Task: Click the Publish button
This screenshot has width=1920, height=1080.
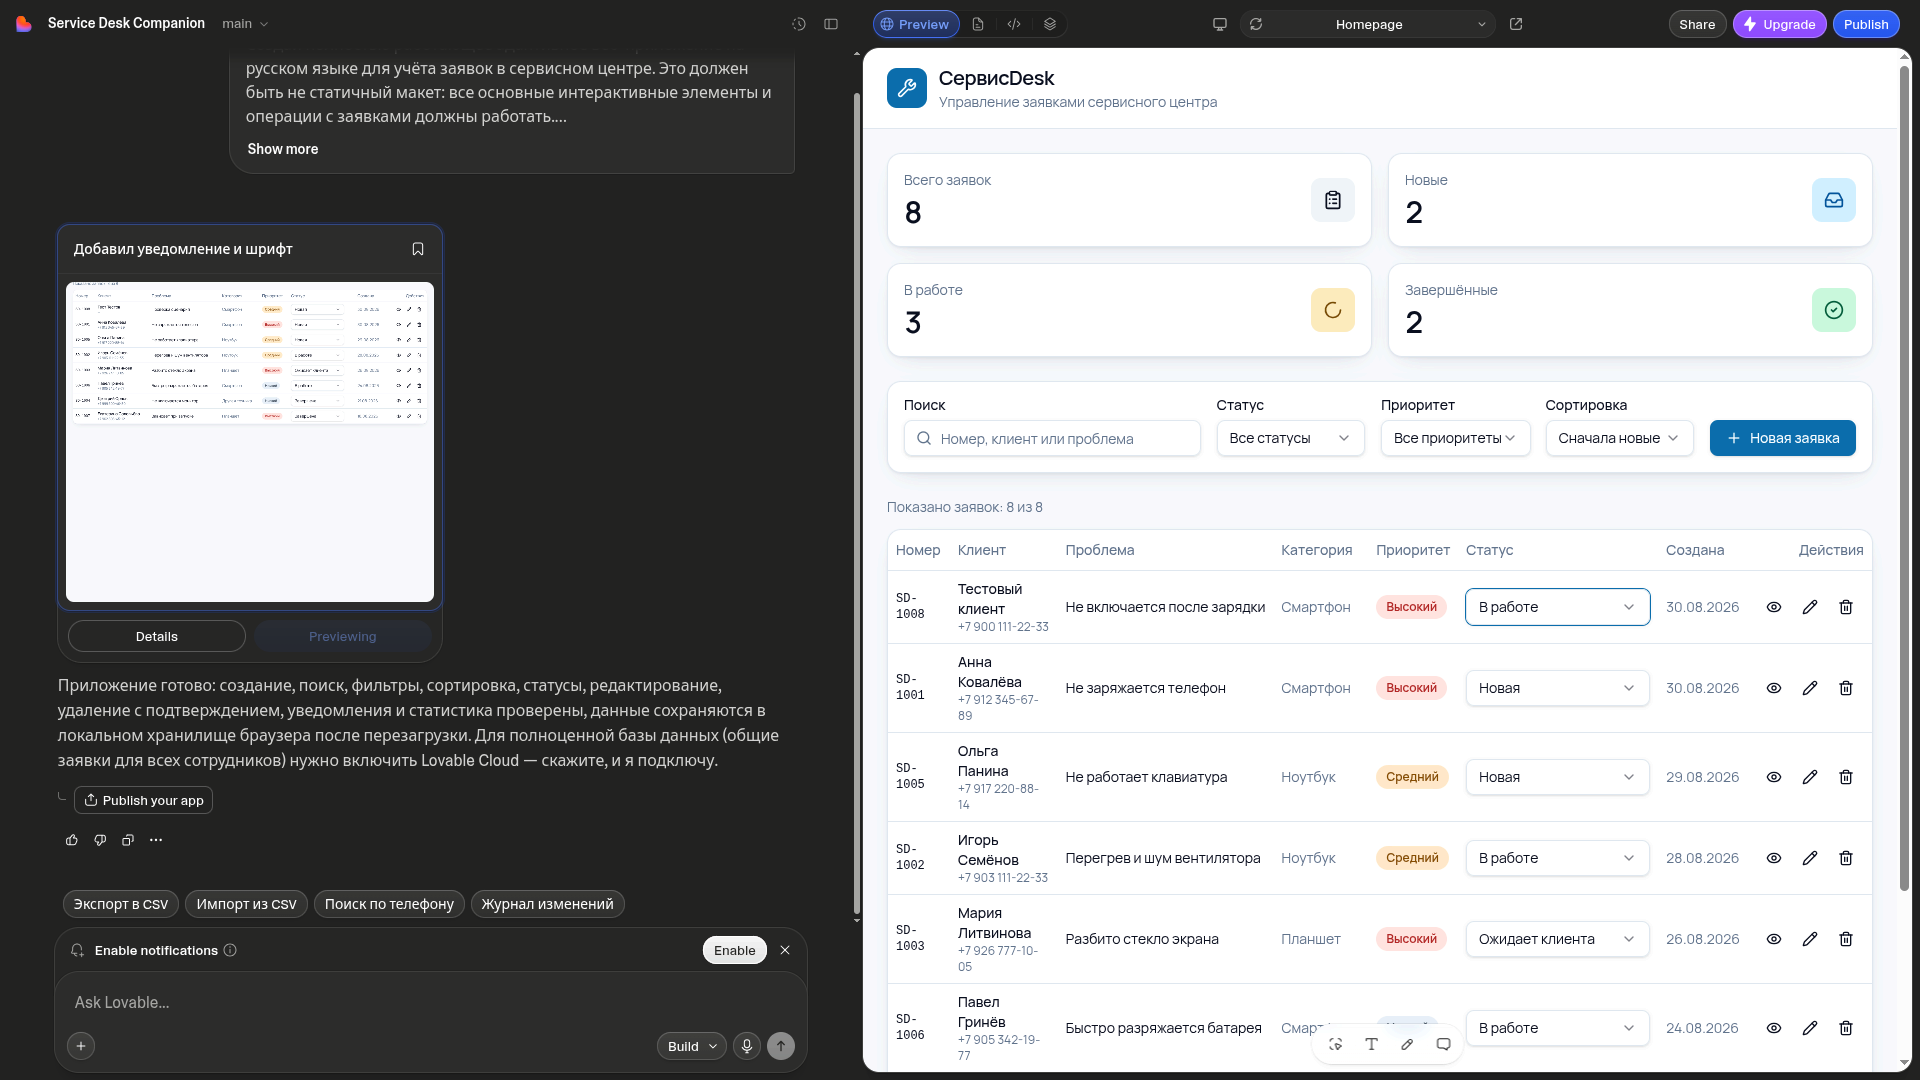Action: pyautogui.click(x=1866, y=24)
